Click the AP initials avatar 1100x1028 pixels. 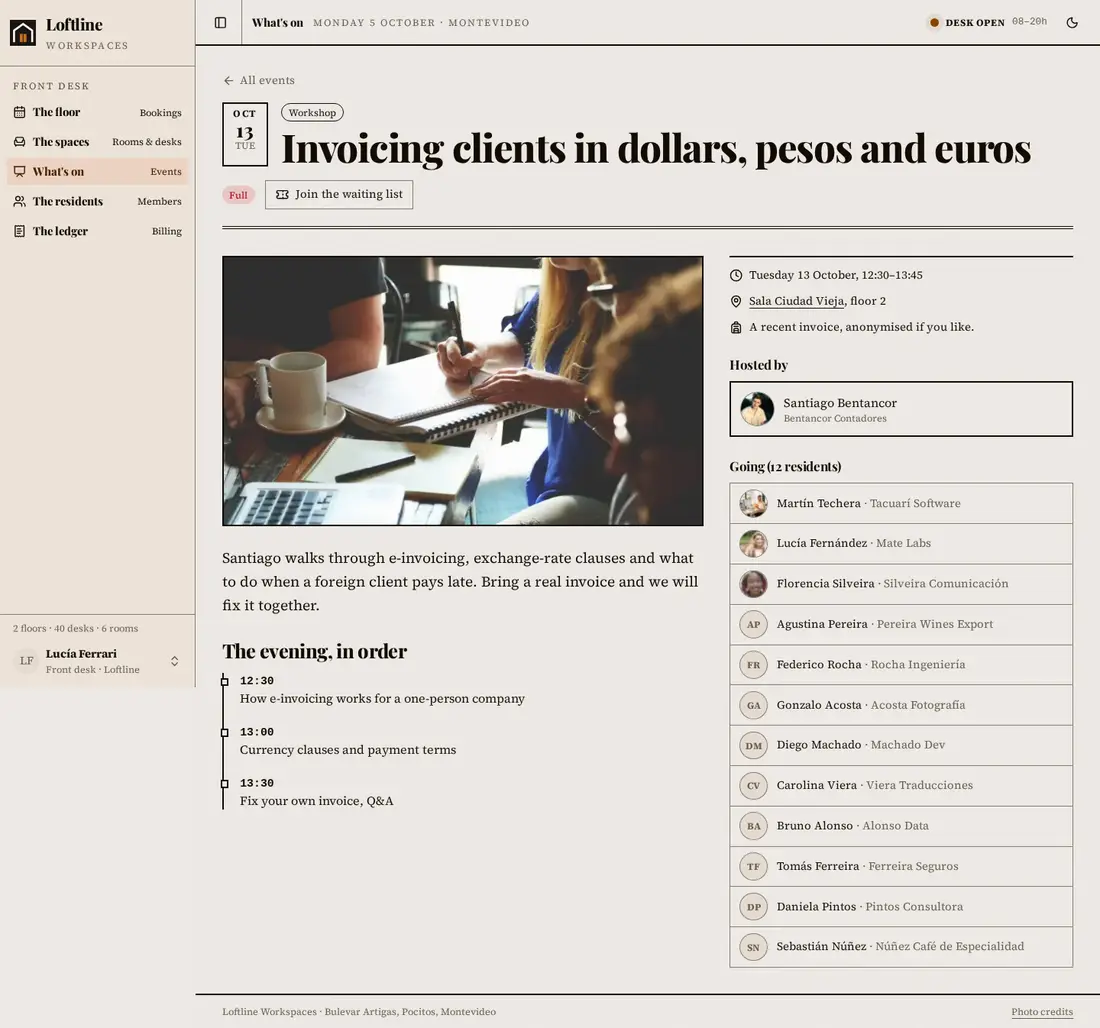click(753, 625)
